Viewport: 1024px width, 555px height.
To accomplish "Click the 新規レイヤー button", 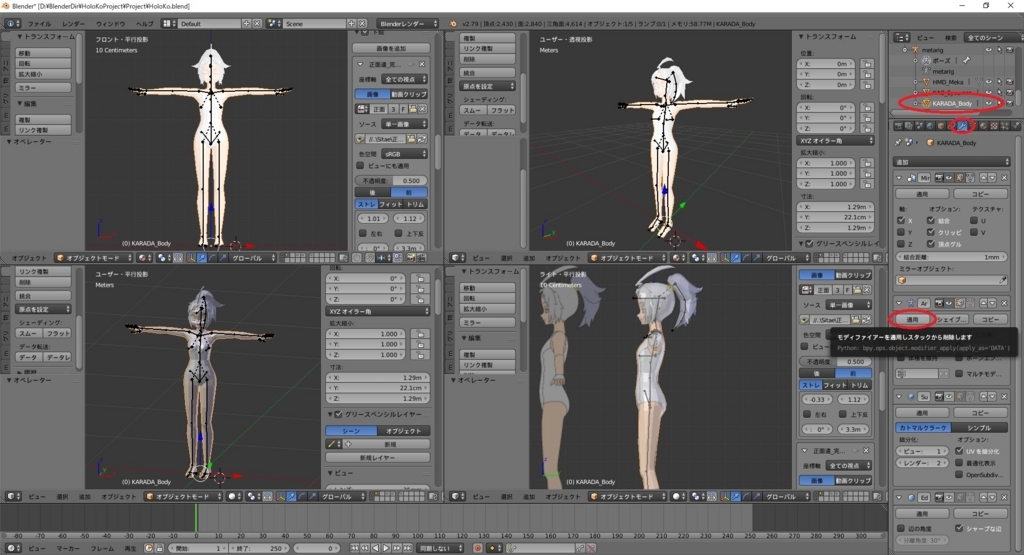I will pos(377,457).
